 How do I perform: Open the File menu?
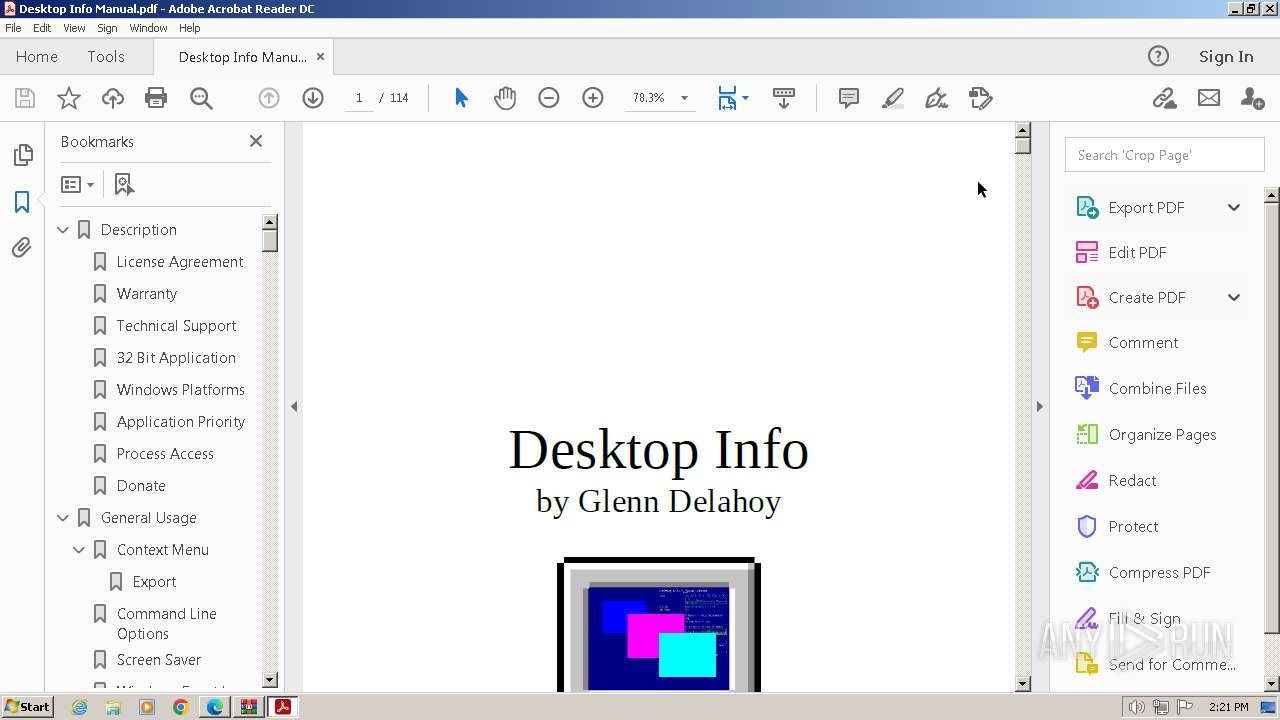13,28
